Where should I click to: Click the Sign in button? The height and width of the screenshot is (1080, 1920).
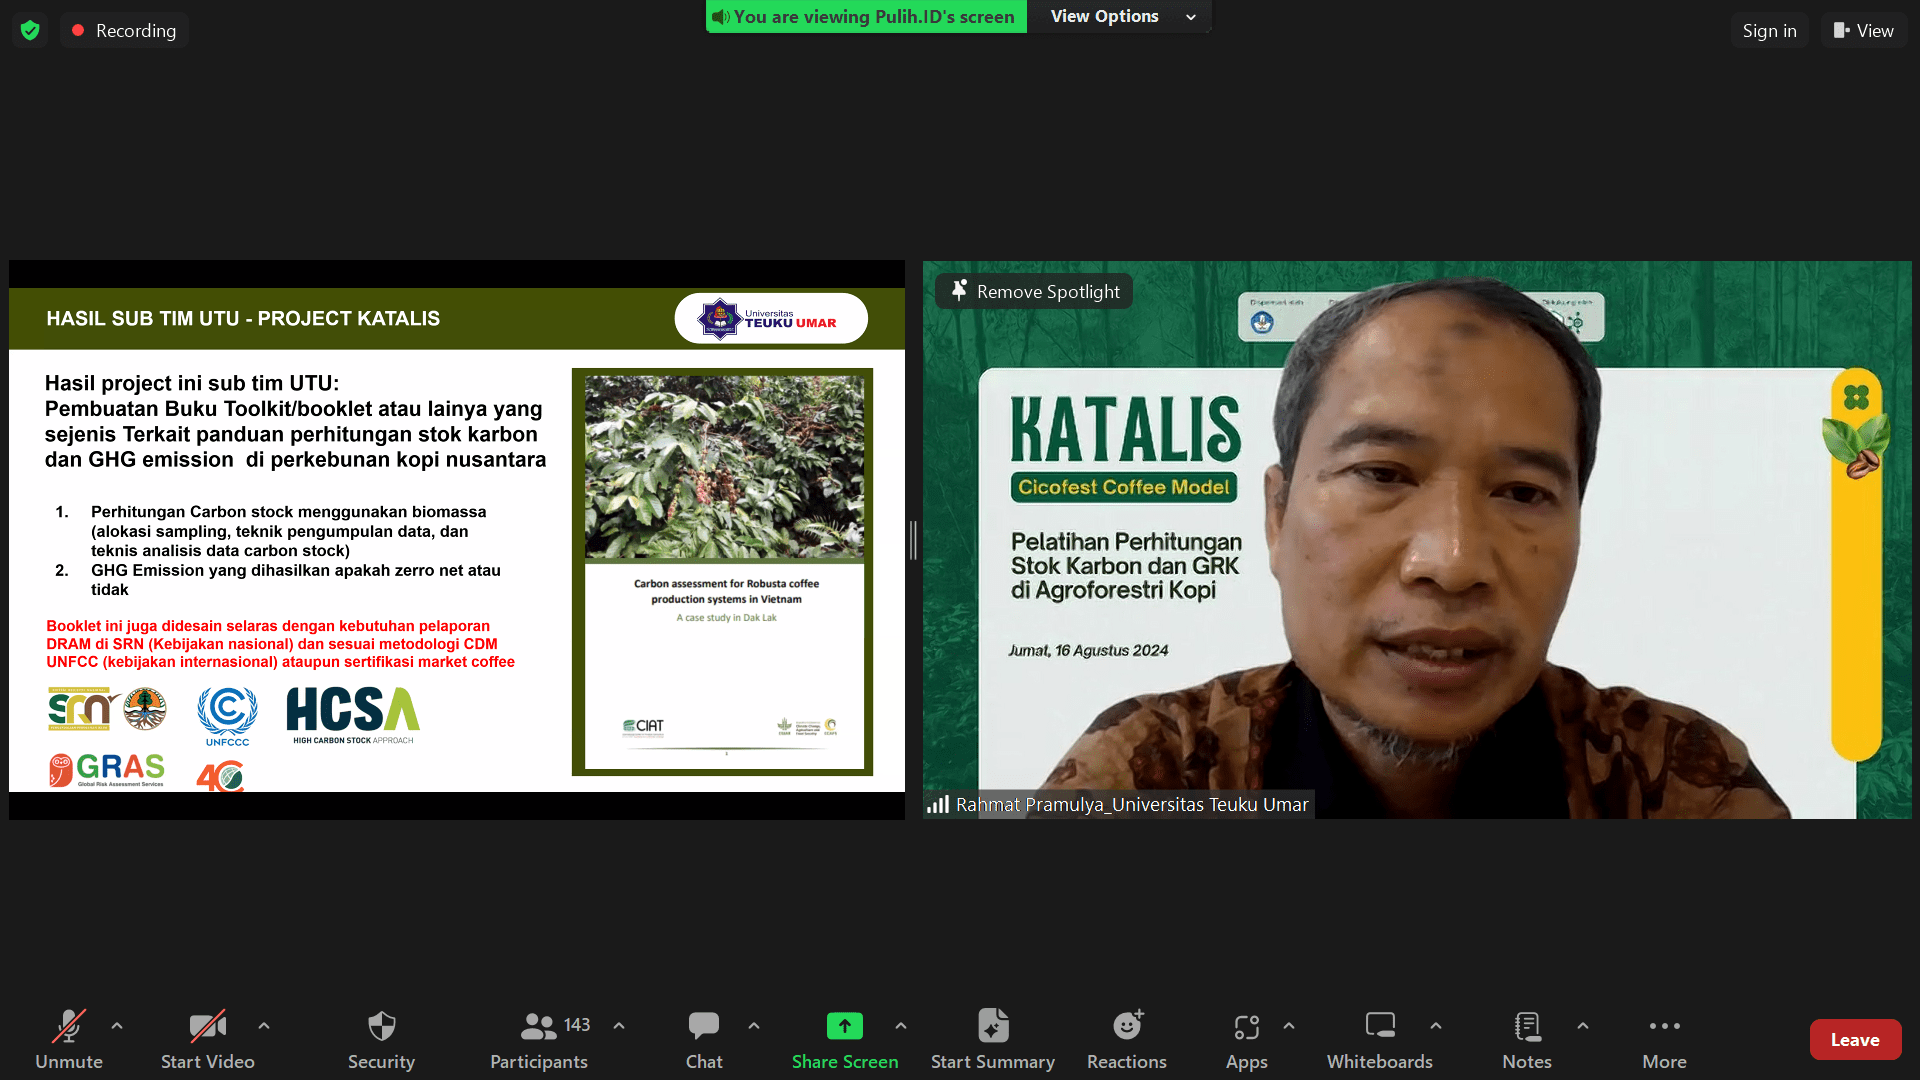pyautogui.click(x=1769, y=30)
